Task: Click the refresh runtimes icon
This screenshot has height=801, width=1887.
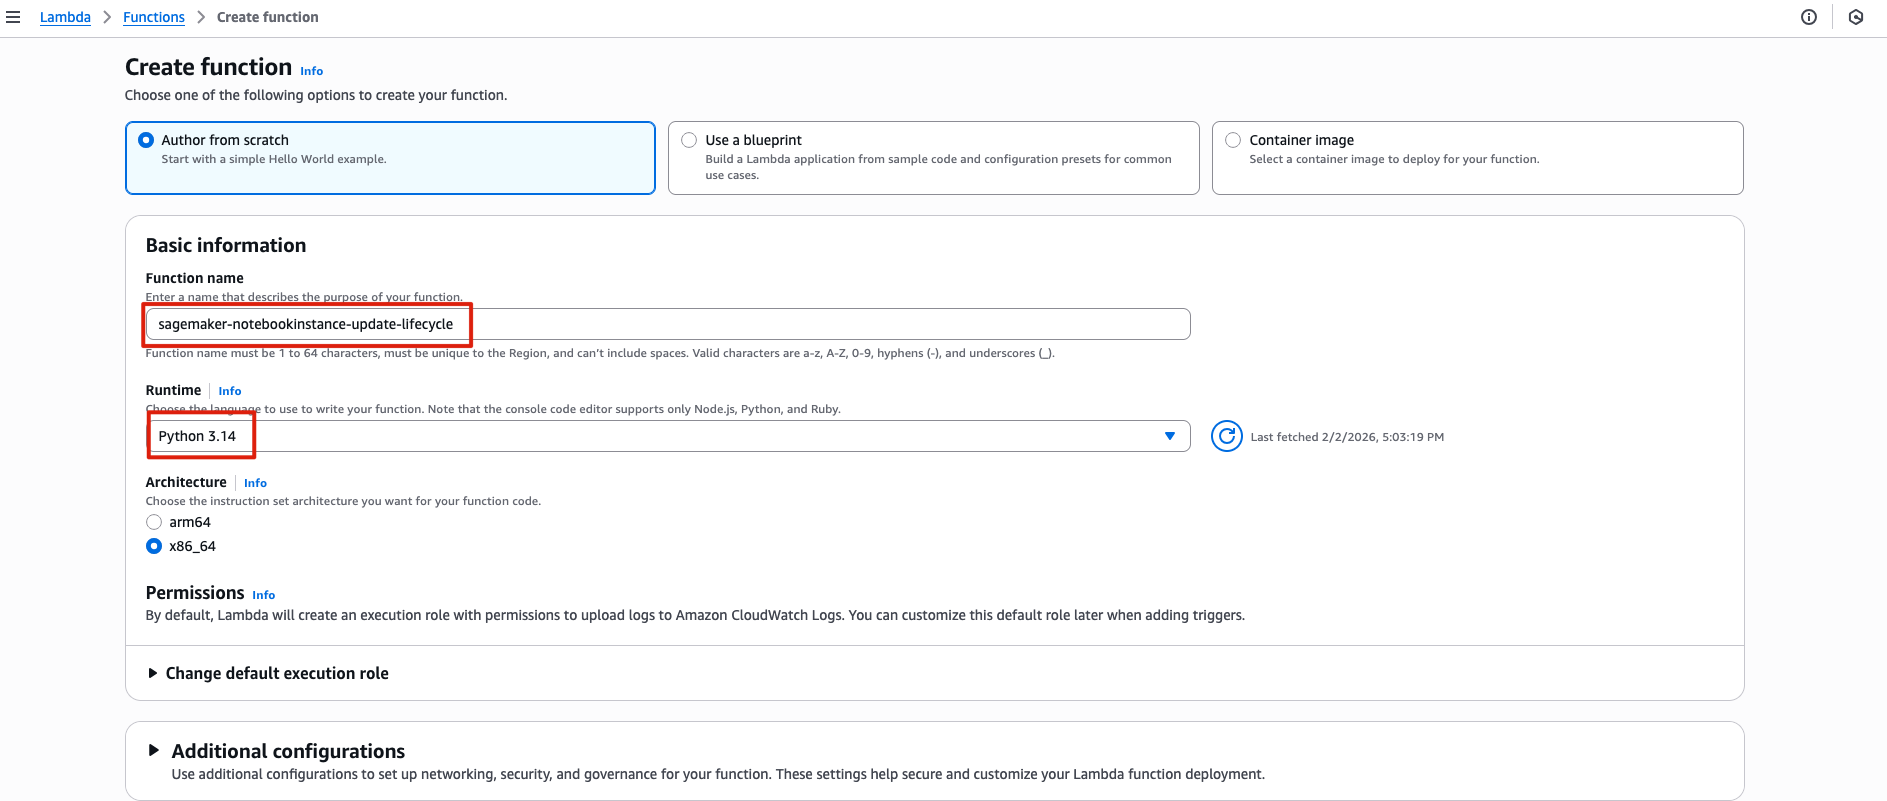Action: tap(1226, 436)
